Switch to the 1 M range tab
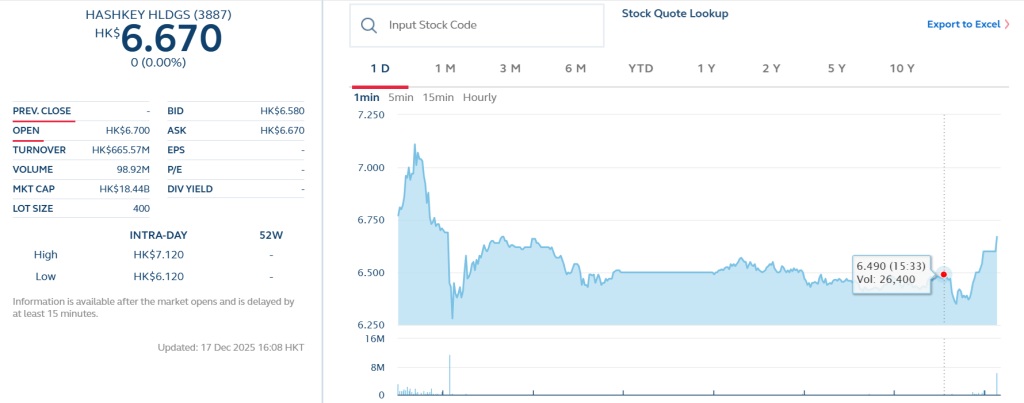Viewport: 1024px width, 403px height. [445, 69]
